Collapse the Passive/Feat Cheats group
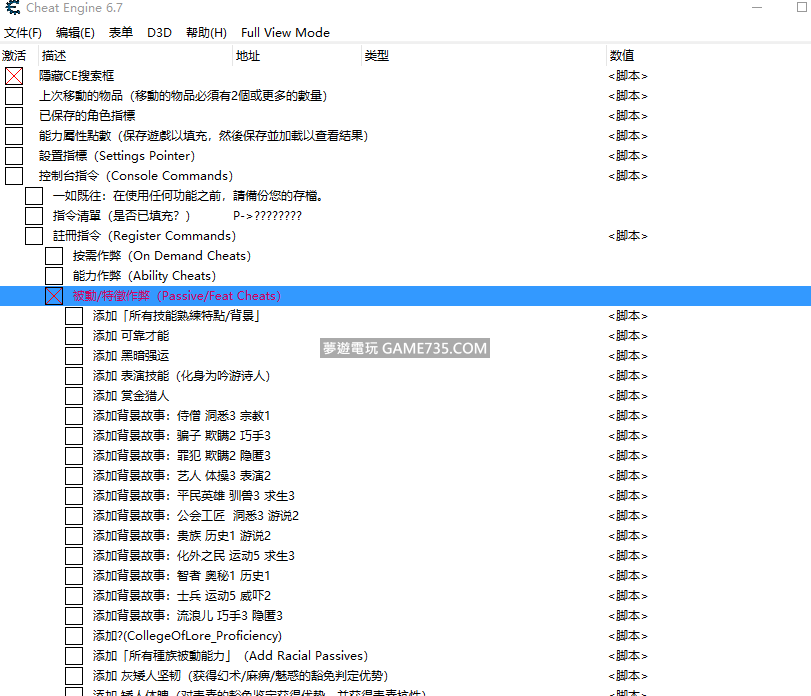The image size is (811, 696). click(54, 296)
